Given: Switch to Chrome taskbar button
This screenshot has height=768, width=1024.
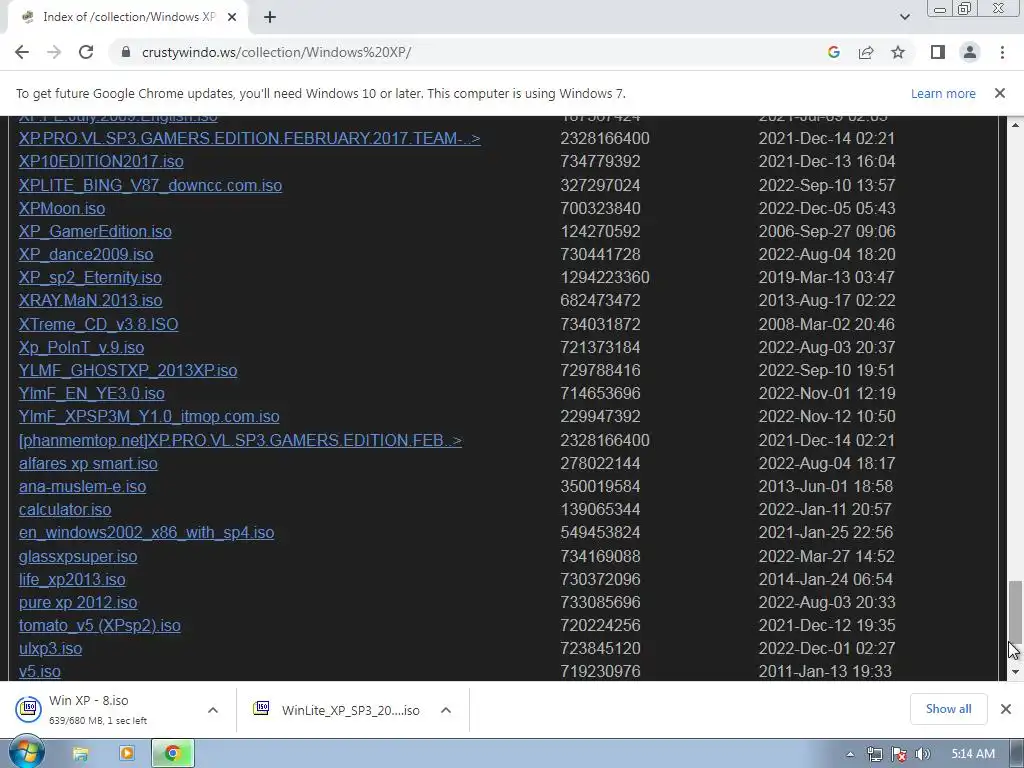Looking at the screenshot, I should [x=173, y=754].
